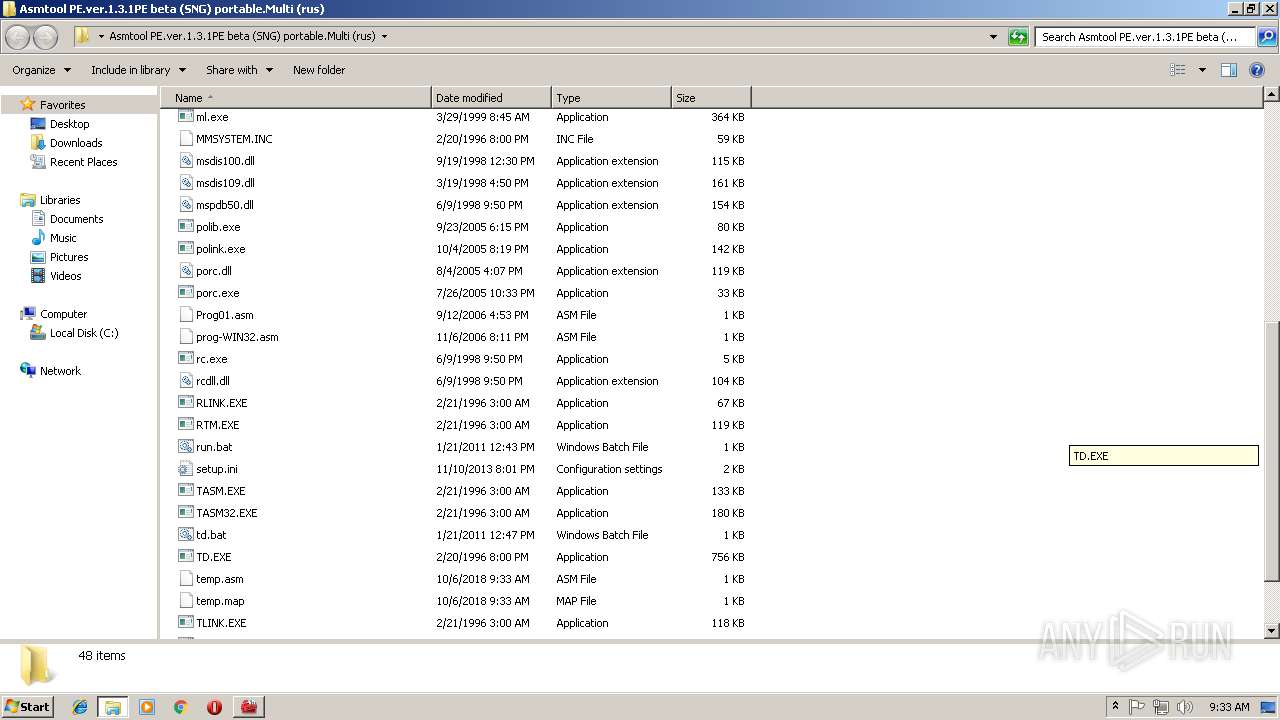
Task: Open Windows Explorer help
Action: point(1258,70)
